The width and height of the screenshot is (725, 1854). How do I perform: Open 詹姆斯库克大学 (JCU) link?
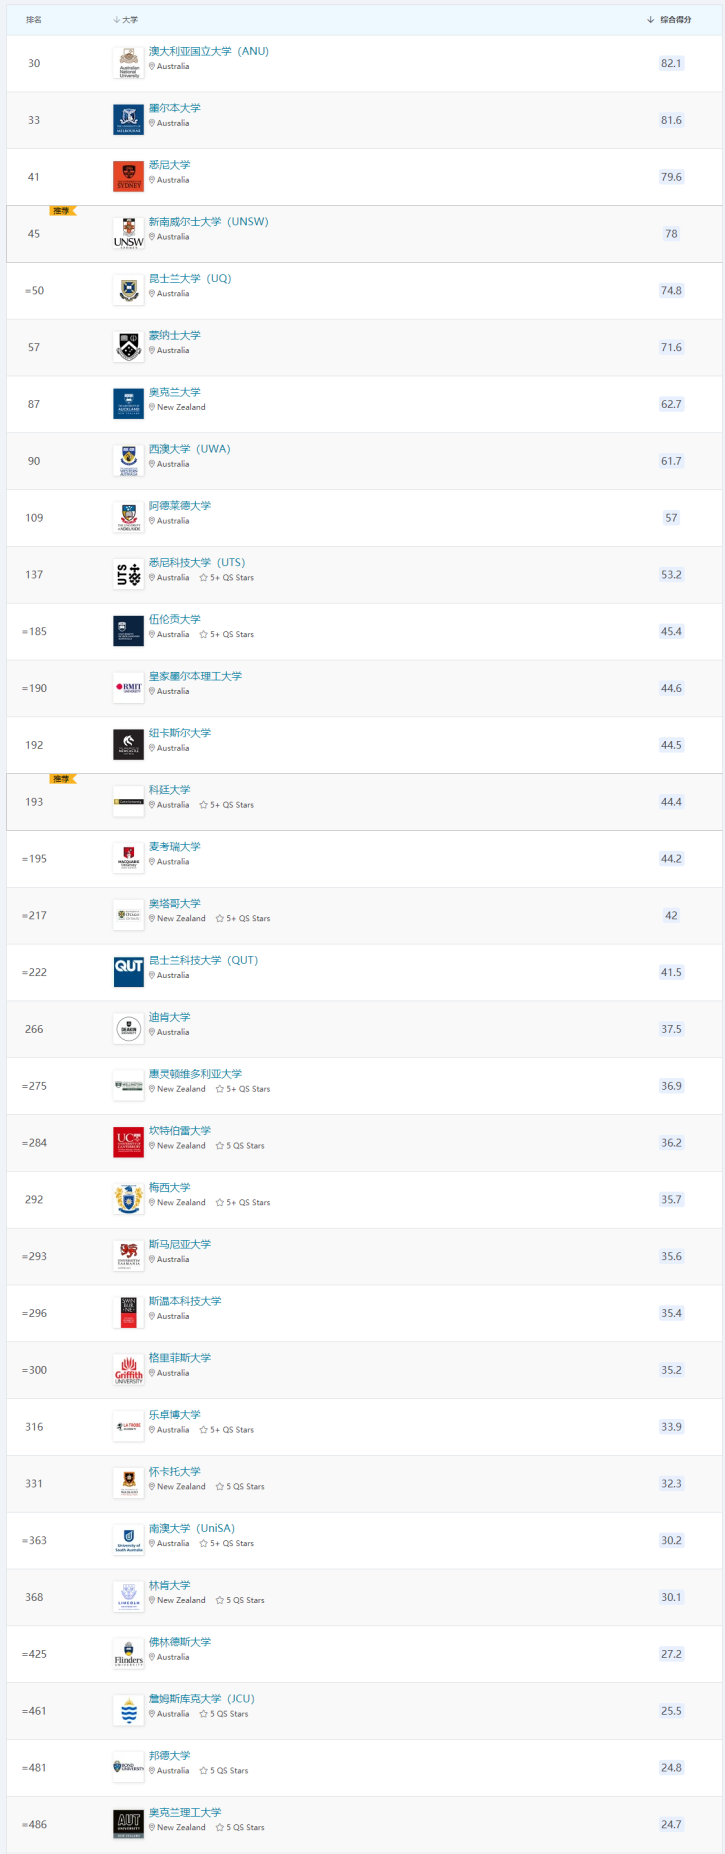(x=201, y=1698)
